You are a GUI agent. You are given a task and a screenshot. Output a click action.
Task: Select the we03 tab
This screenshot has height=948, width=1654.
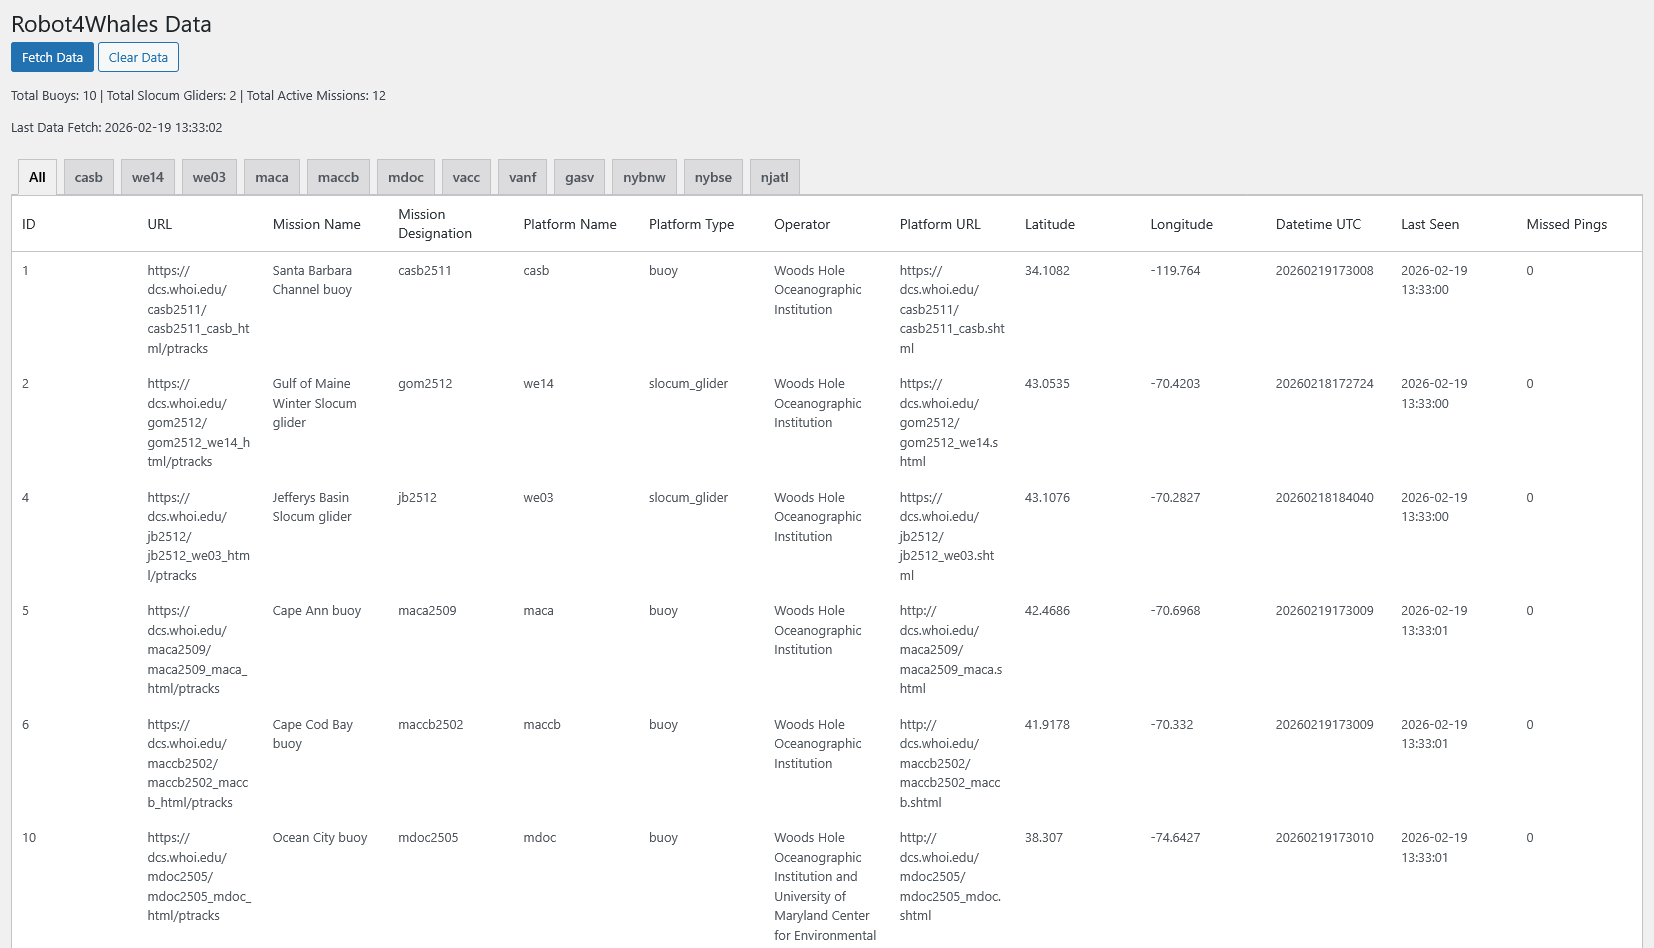pyautogui.click(x=209, y=176)
